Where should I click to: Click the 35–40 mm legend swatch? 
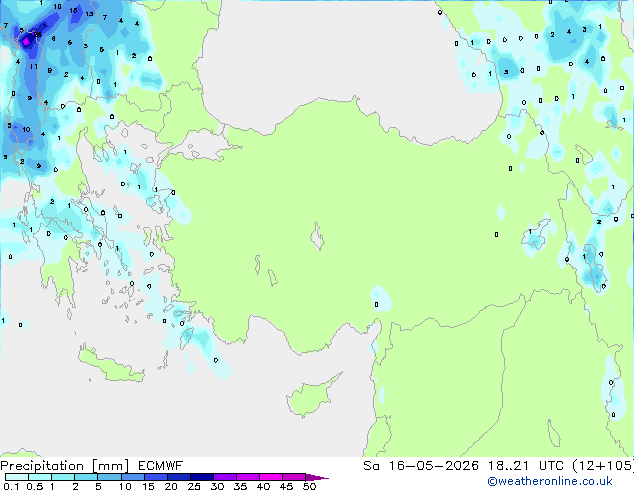click(248, 477)
